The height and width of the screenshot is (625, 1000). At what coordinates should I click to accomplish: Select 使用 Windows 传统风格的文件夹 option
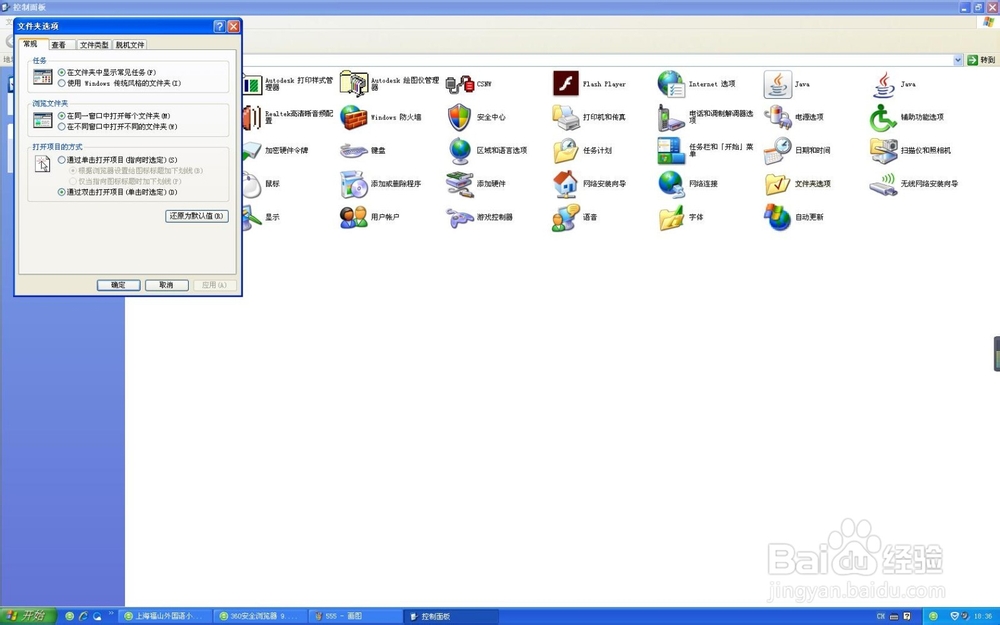(x=62, y=84)
